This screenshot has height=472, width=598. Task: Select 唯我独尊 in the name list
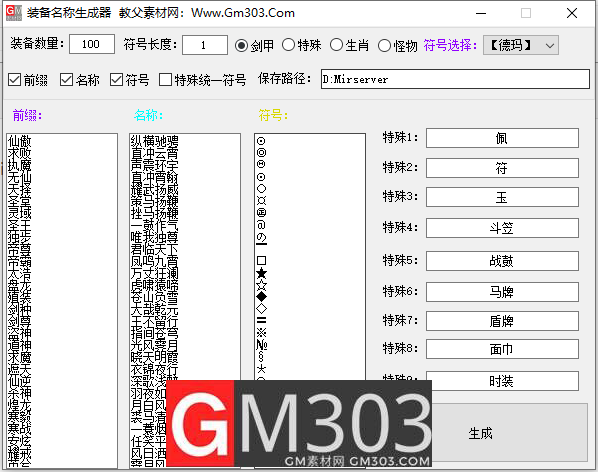click(x=154, y=237)
